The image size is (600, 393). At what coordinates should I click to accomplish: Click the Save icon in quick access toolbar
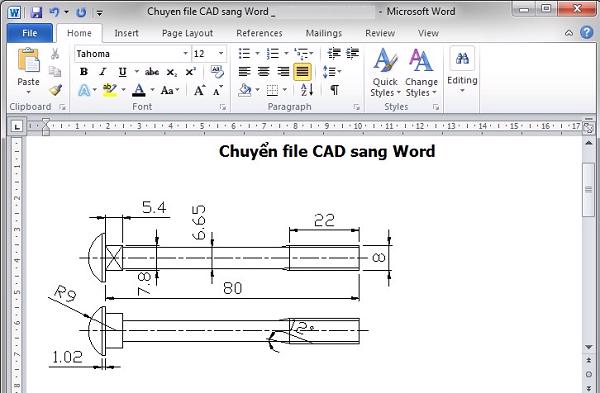36,12
